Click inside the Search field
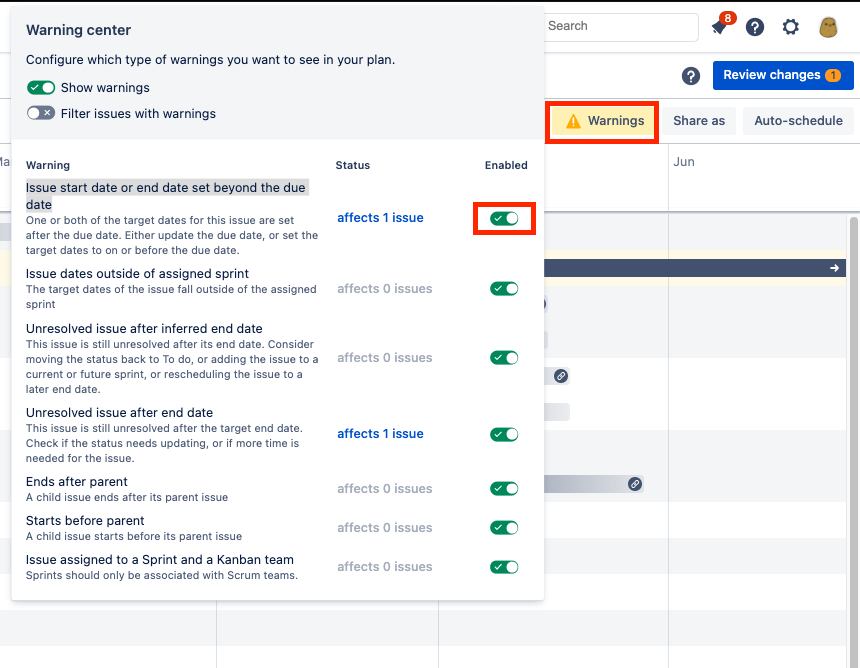This screenshot has width=860, height=668. tap(621, 26)
